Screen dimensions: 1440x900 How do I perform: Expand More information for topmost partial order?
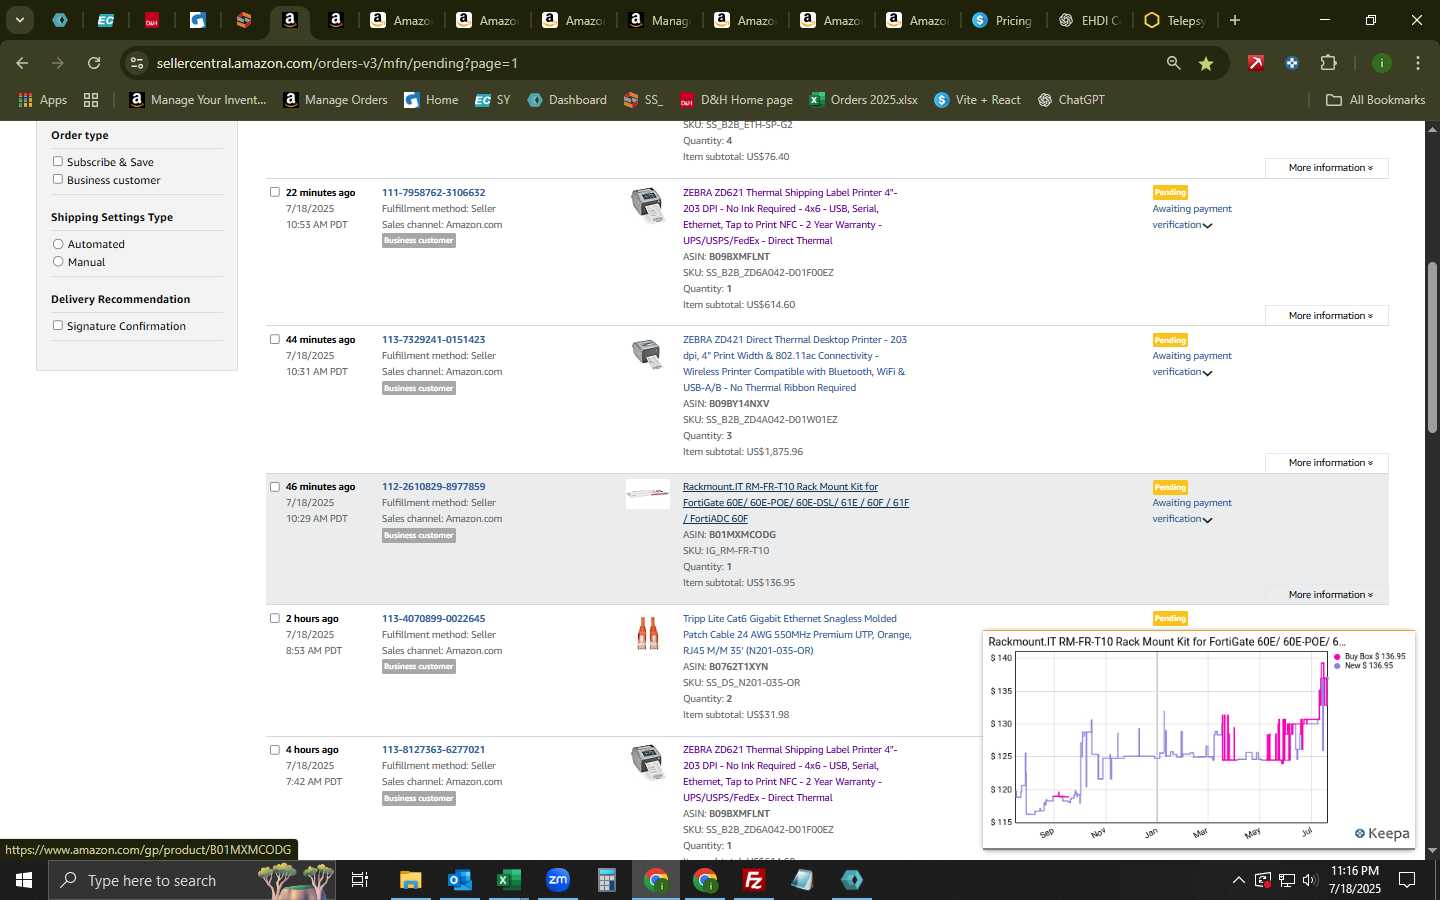point(1330,167)
